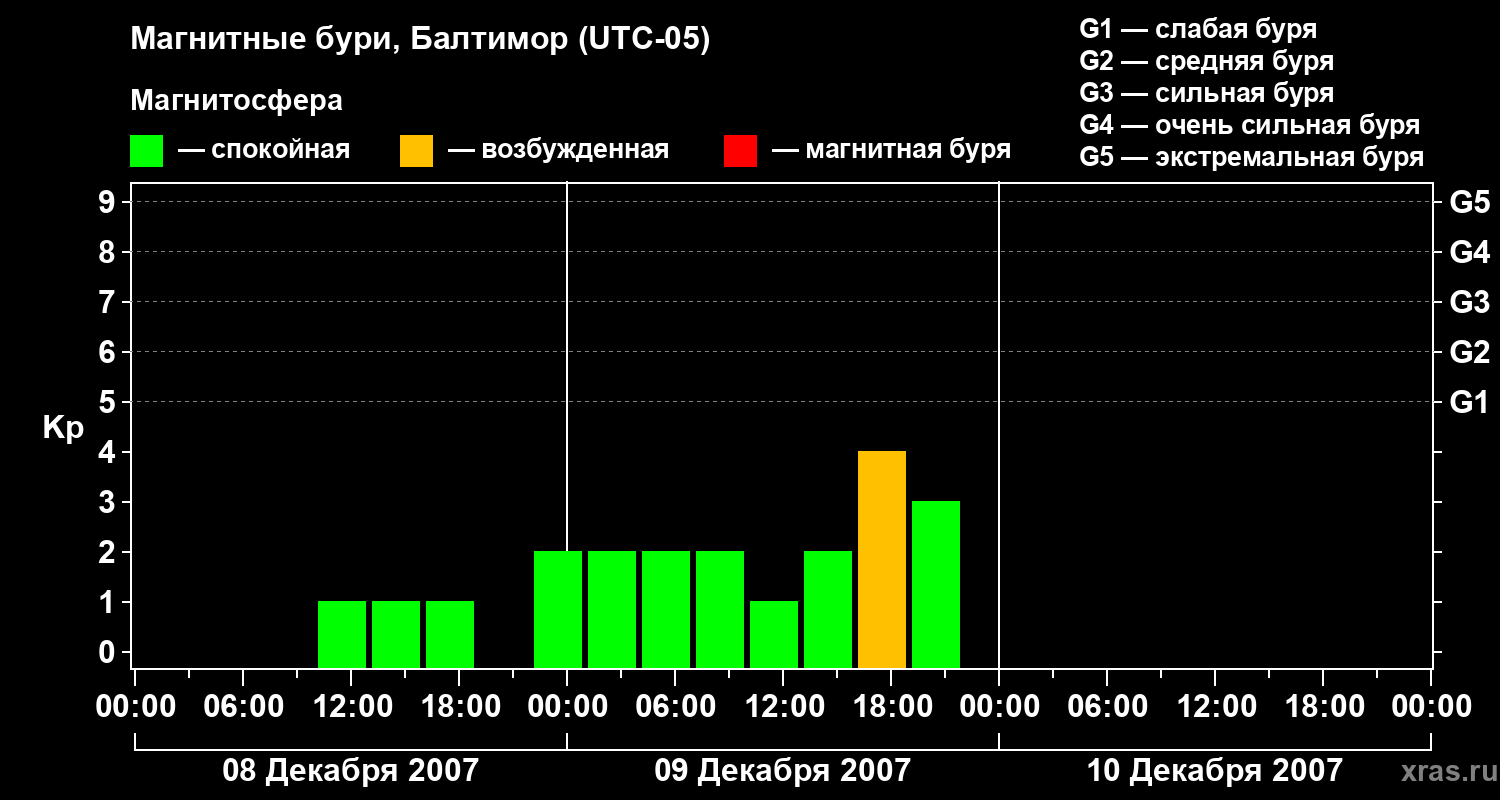Click the 'G1' right axis label
Viewport: 1500px width, 800px height.
(x=1470, y=402)
